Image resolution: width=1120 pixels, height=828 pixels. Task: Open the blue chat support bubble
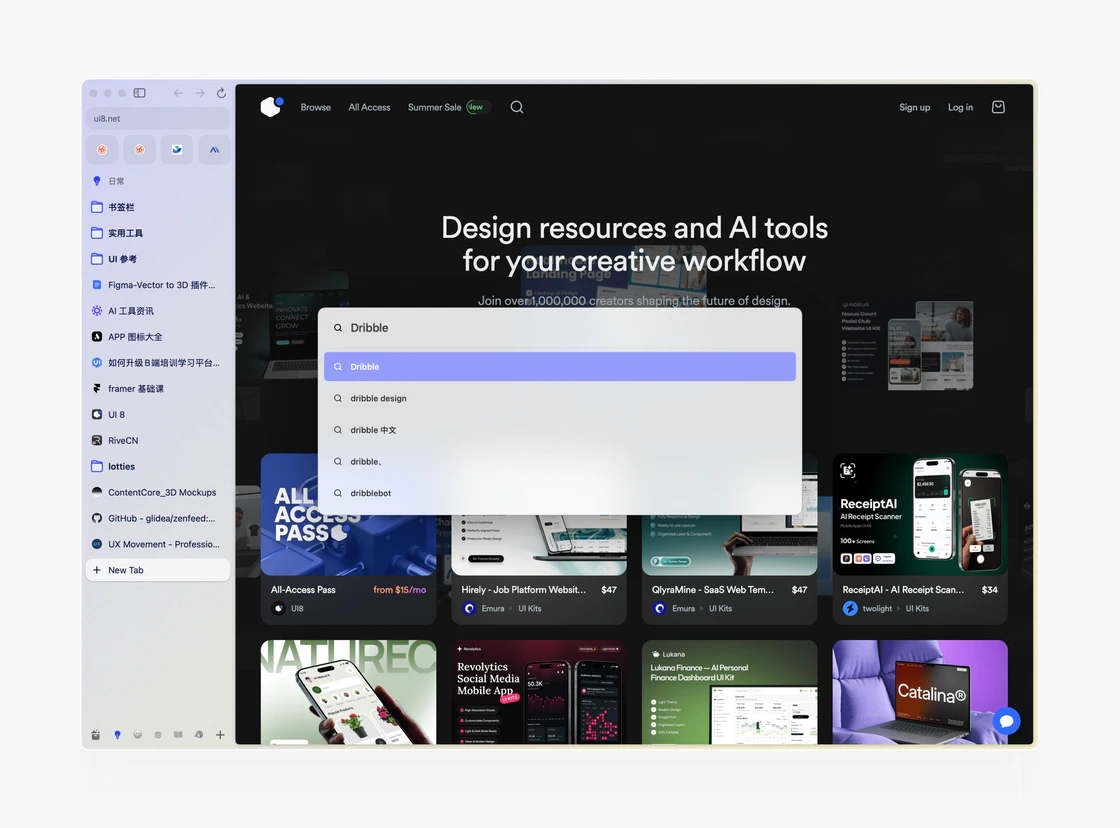pyautogui.click(x=1006, y=721)
